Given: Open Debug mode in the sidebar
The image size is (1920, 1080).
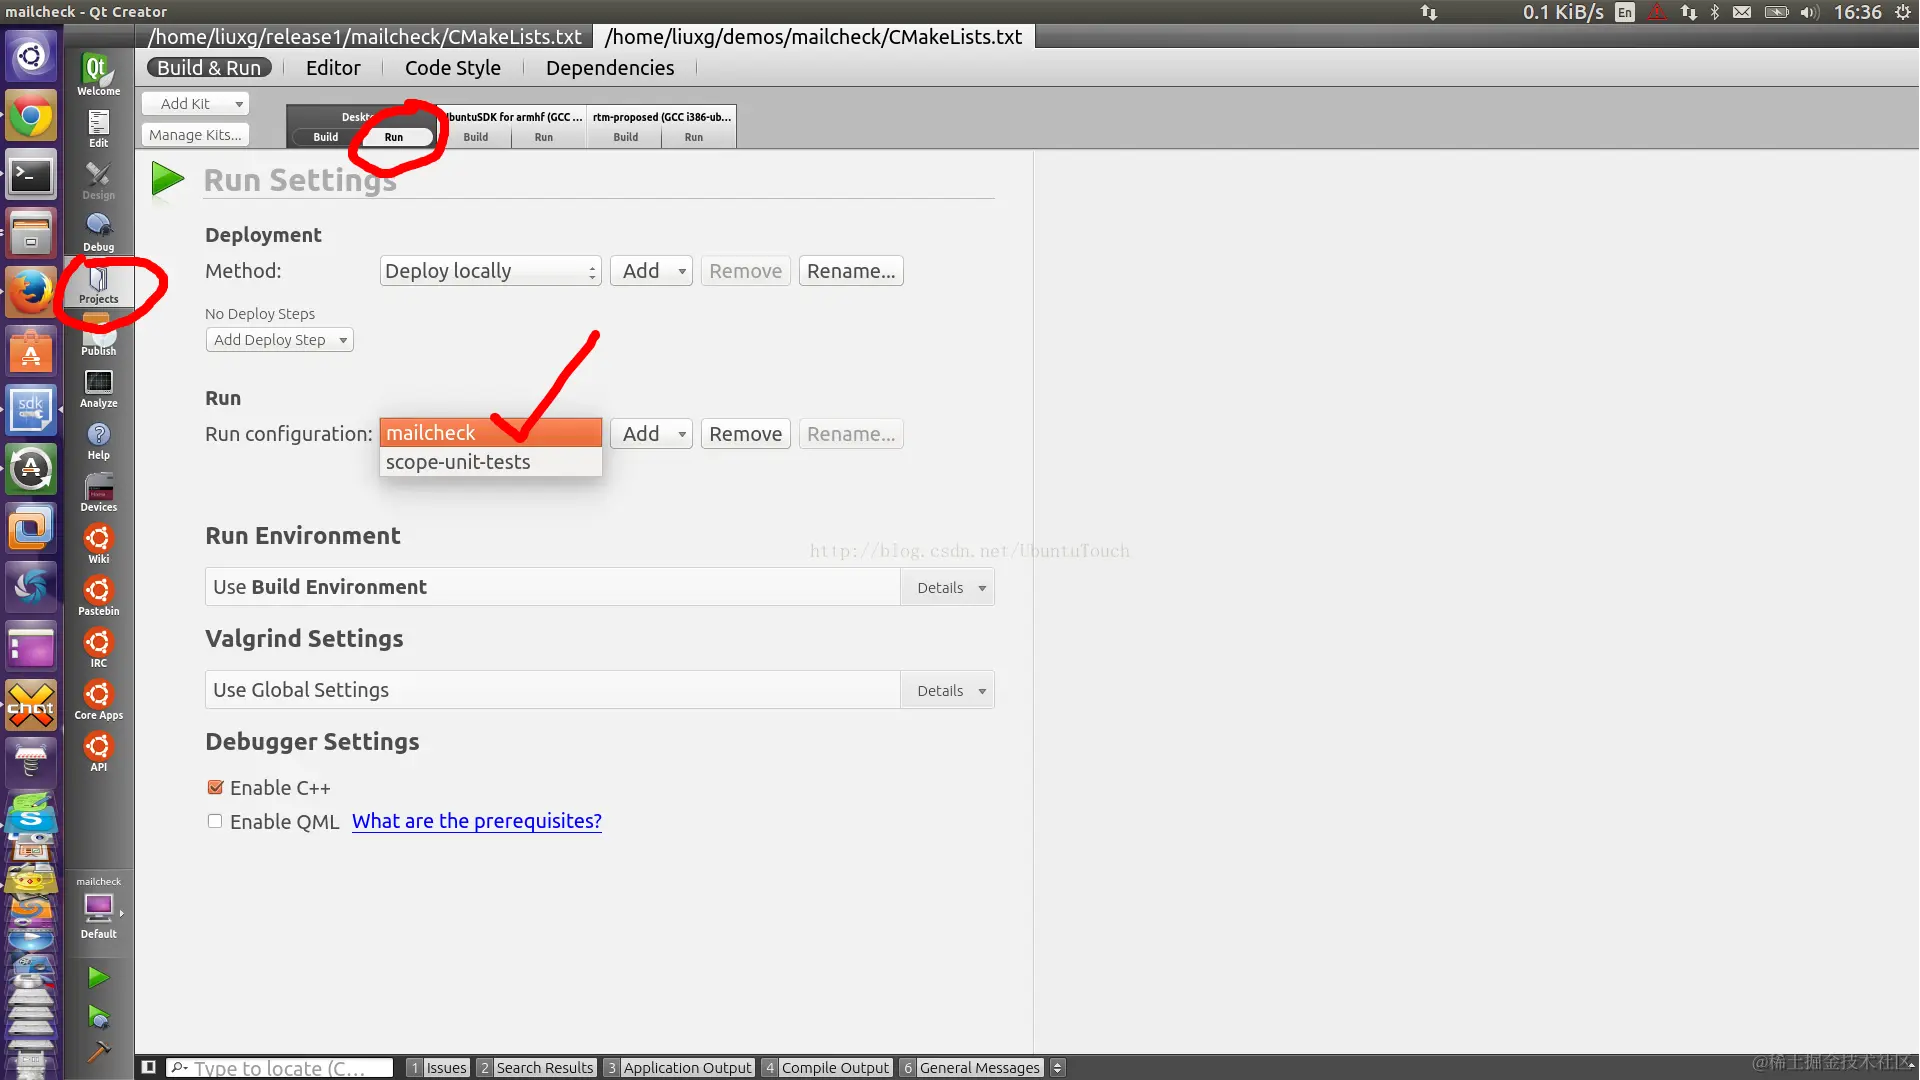Looking at the screenshot, I should point(98,232).
